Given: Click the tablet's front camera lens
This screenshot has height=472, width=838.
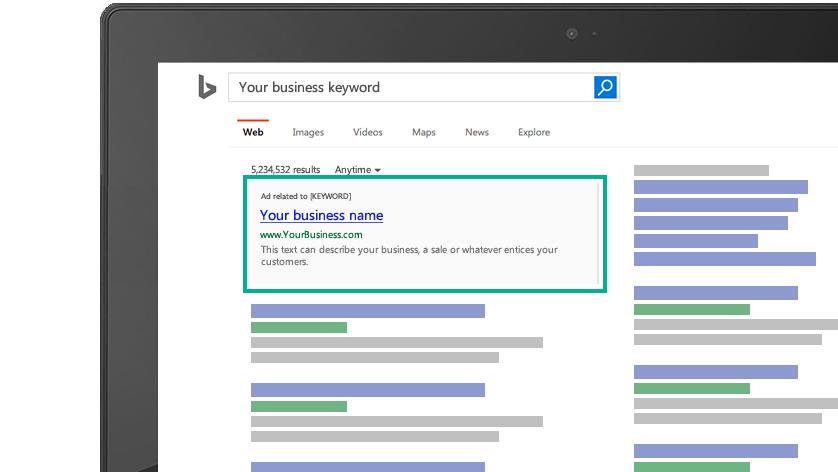Looking at the screenshot, I should [572, 33].
